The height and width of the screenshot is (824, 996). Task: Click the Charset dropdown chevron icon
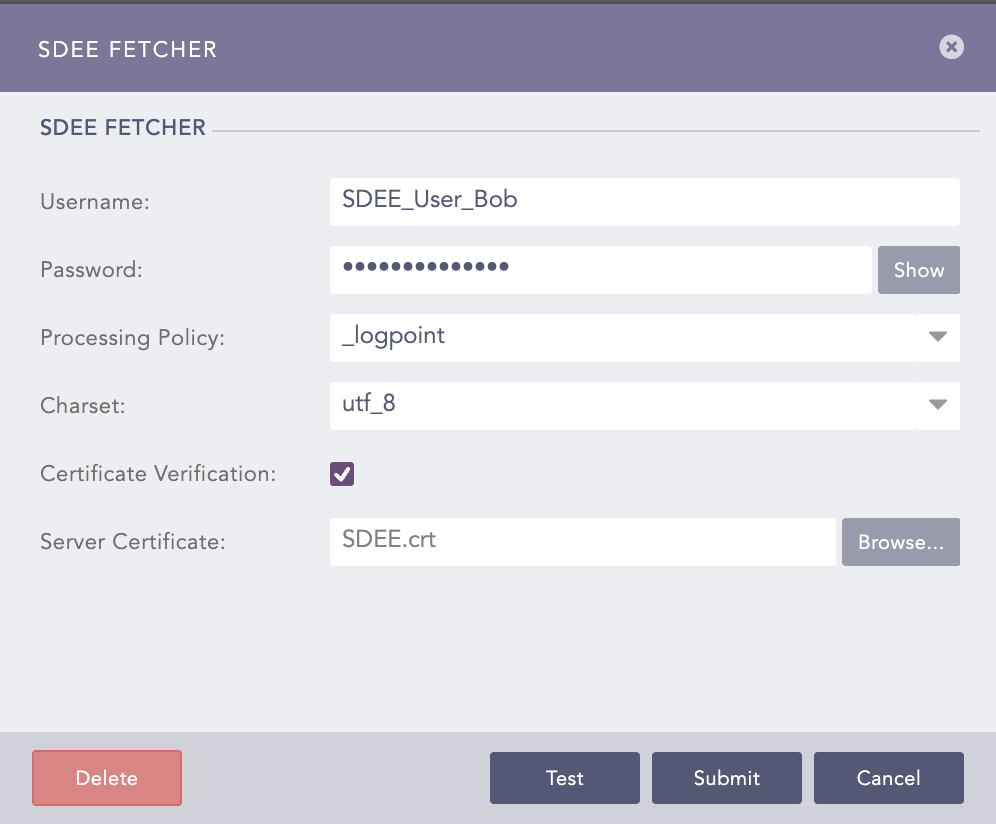point(937,406)
